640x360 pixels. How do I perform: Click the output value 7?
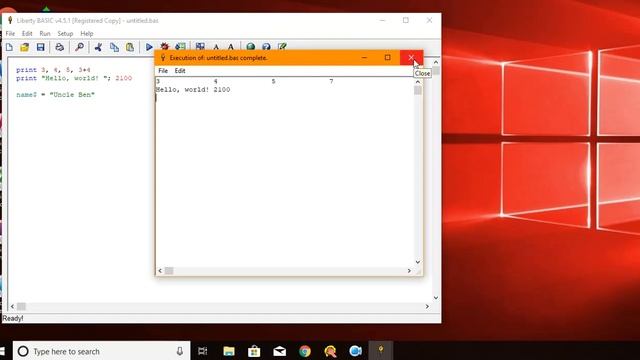coord(331,81)
